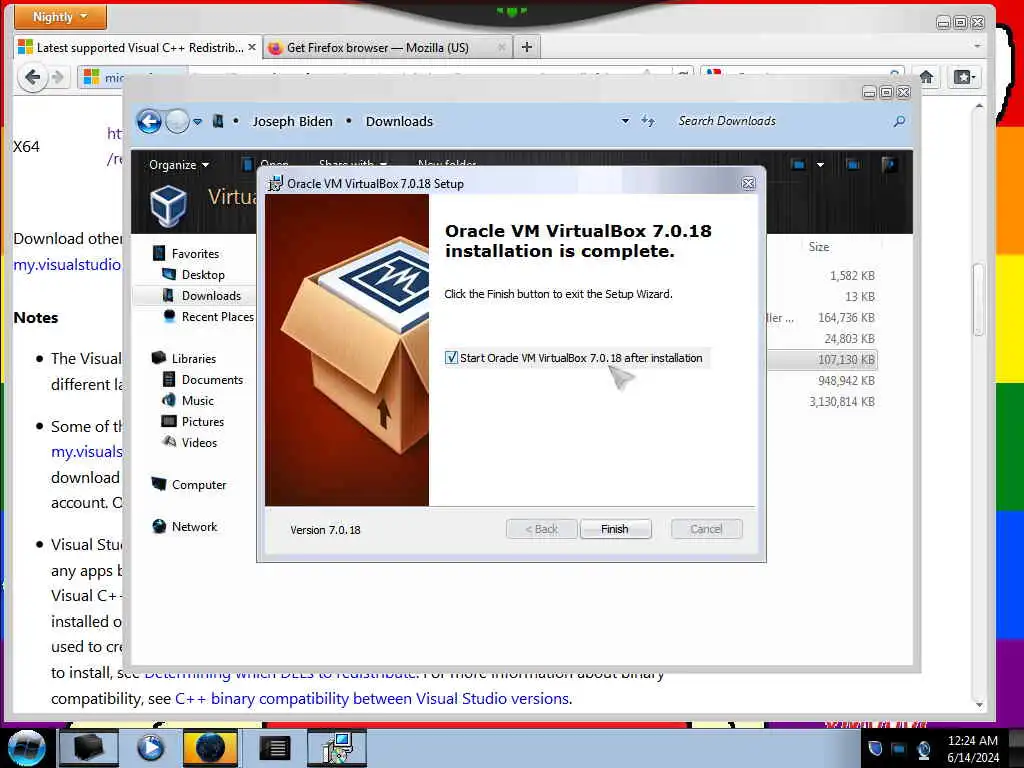Close the VirtualBox Setup dialog
1024x768 pixels.
(748, 184)
